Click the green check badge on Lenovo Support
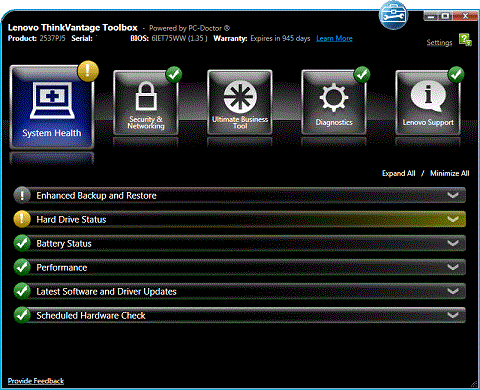The image size is (480, 390). 456,74
